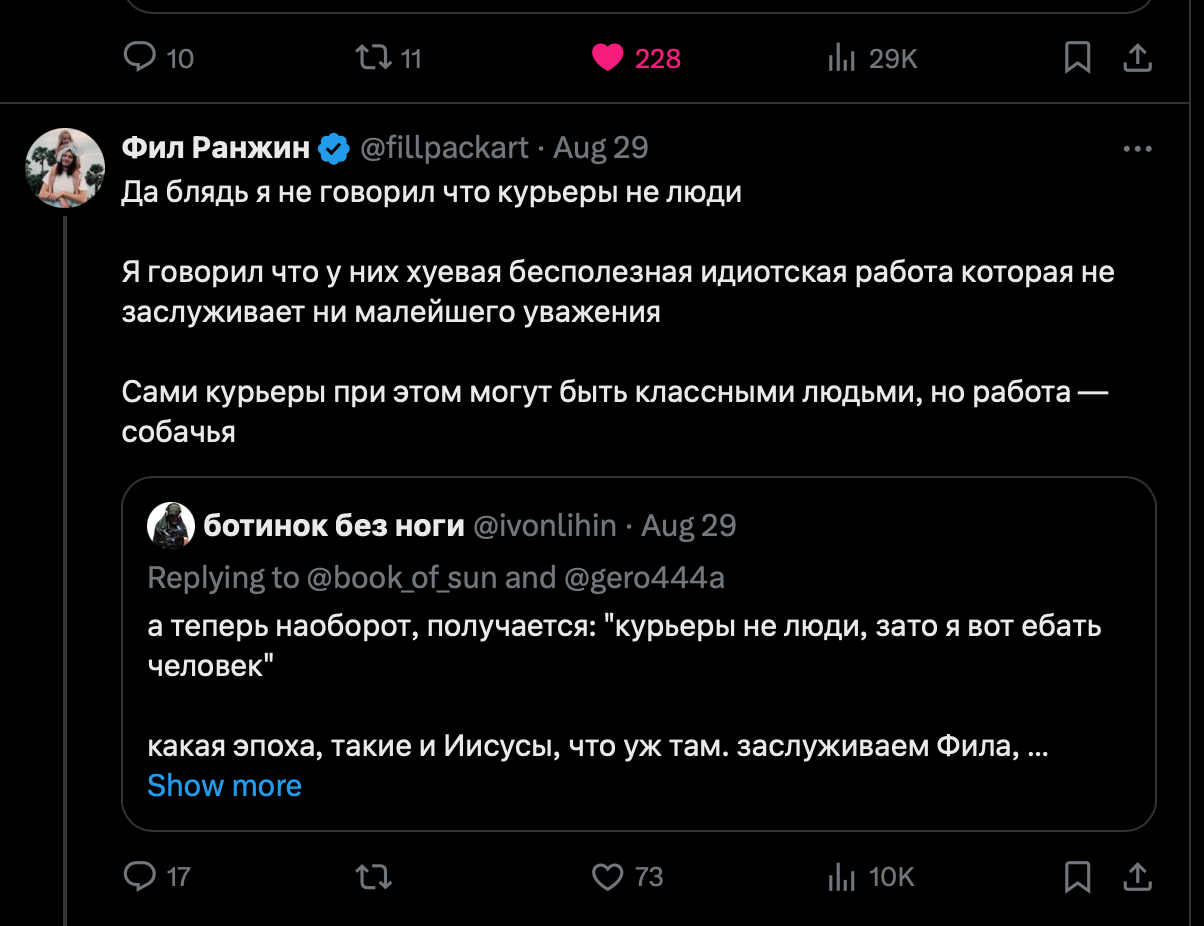Share the top tweet
Screen dimensions: 1204x926
tap(1137, 59)
